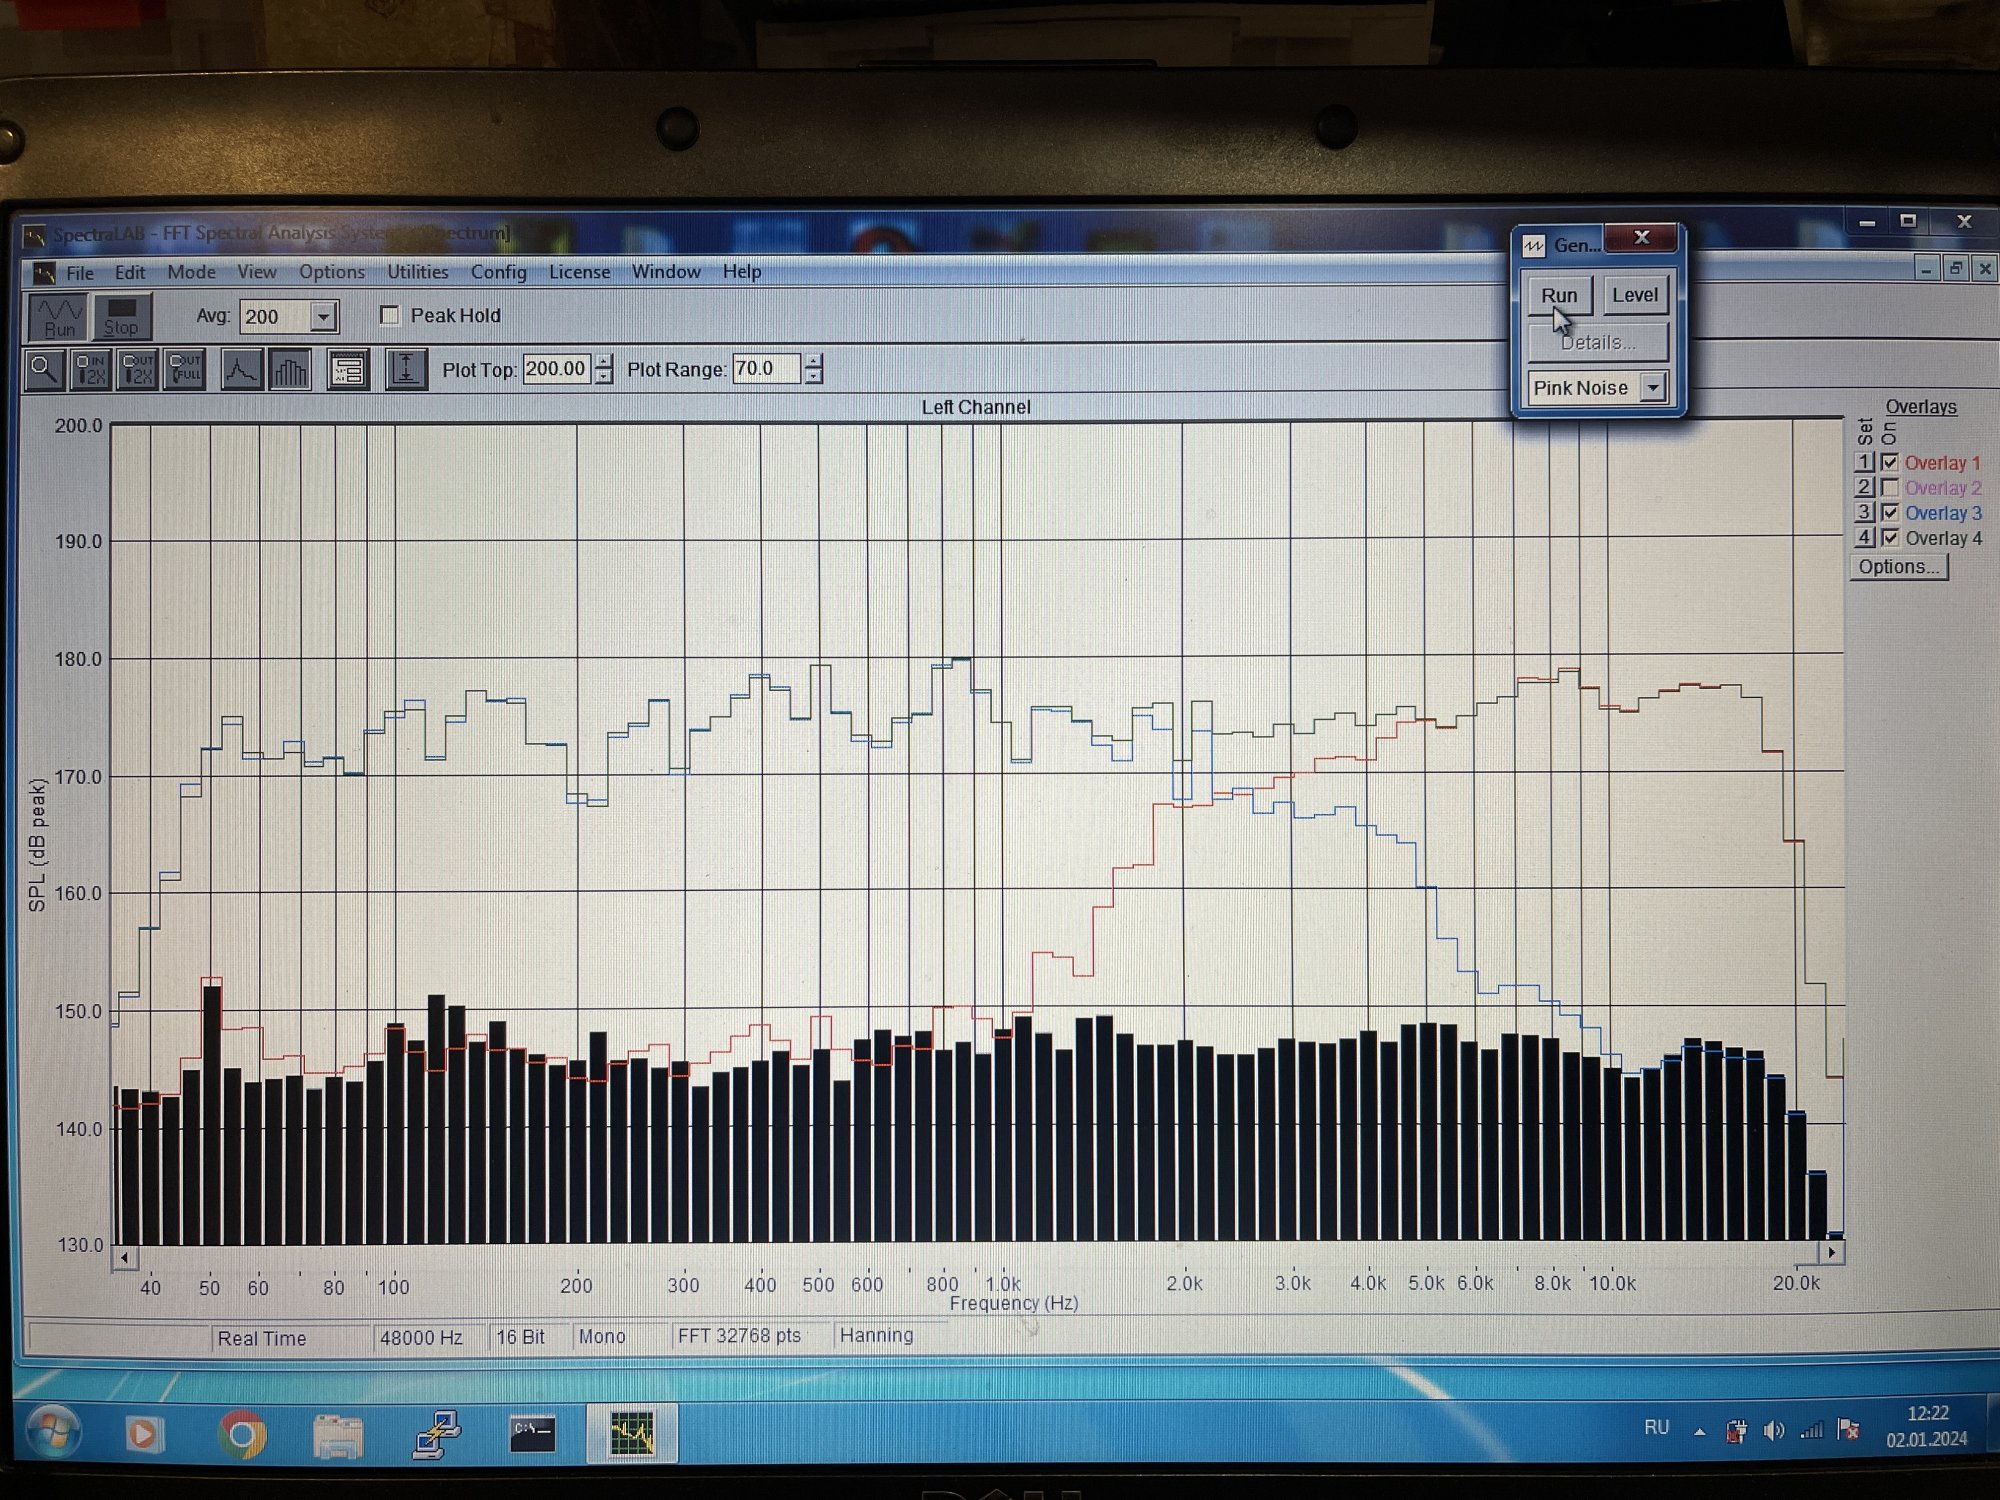This screenshot has width=2000, height=1500.
Task: Switch to bar graph display icon
Action: tap(289, 370)
